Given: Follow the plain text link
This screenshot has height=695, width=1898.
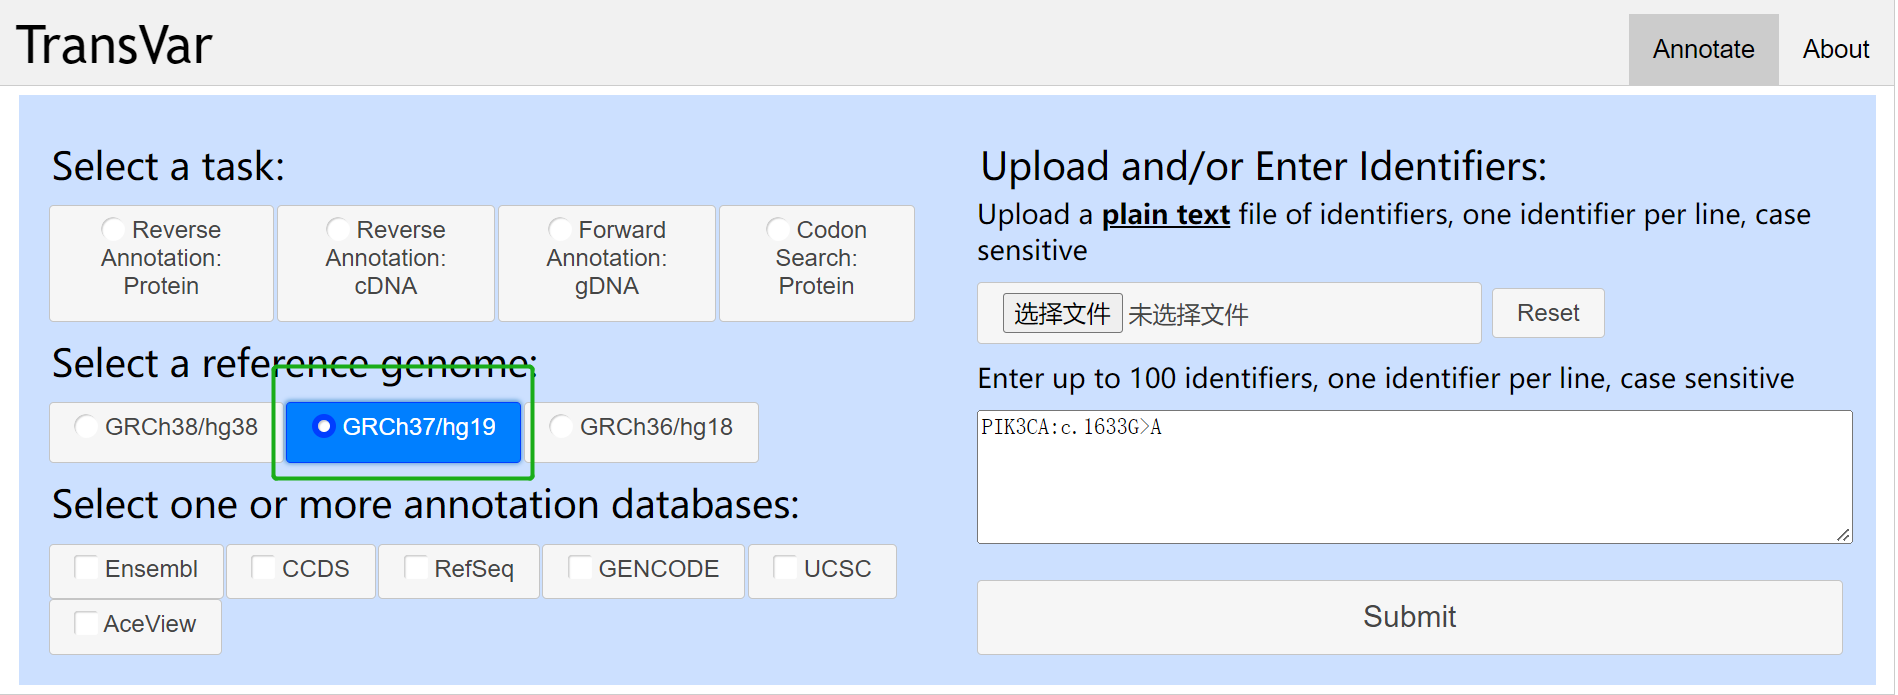Looking at the screenshot, I should (1165, 215).
